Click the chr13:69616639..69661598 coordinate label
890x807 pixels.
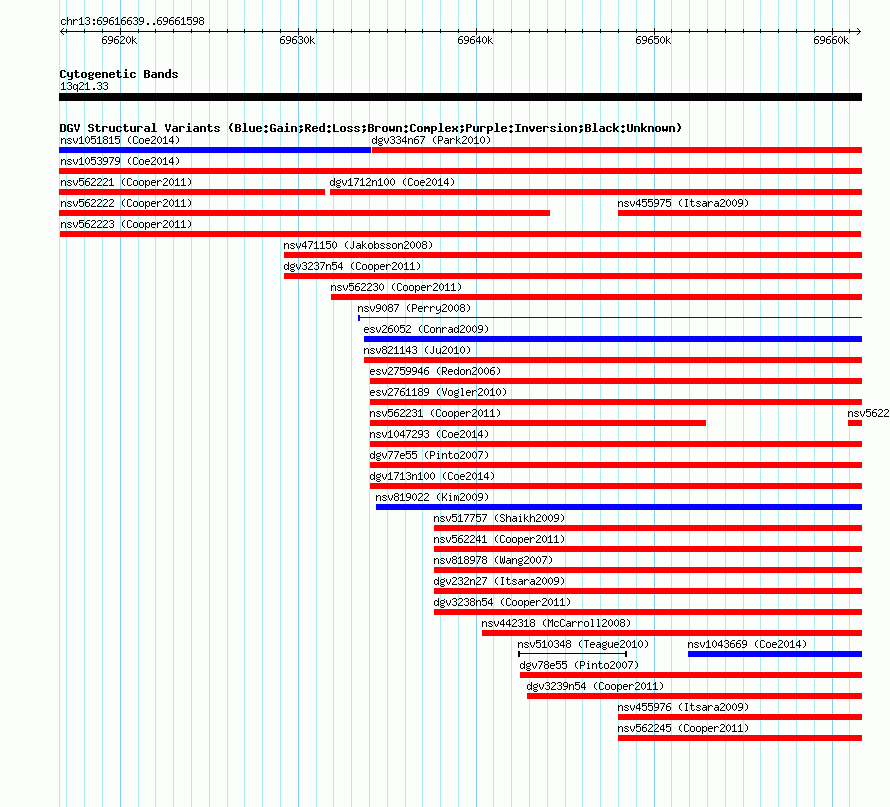(x=132, y=22)
